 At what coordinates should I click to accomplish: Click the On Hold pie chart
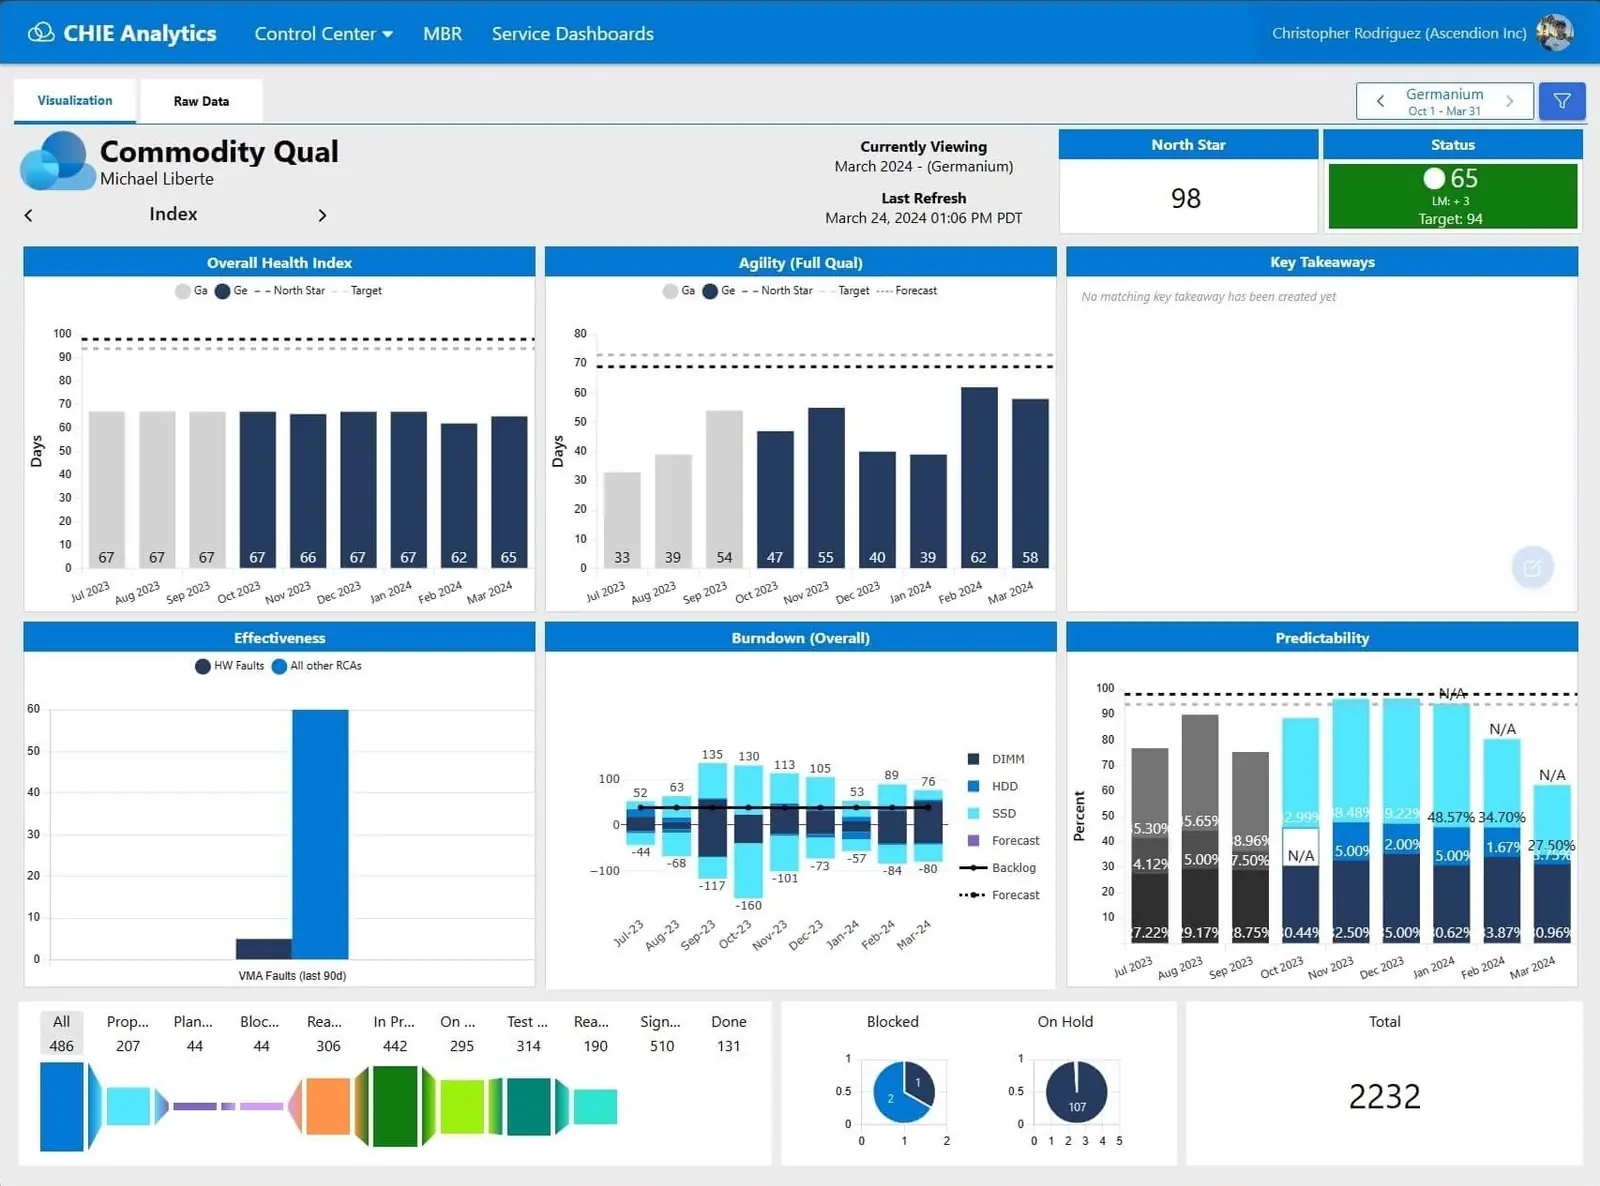[1077, 1092]
